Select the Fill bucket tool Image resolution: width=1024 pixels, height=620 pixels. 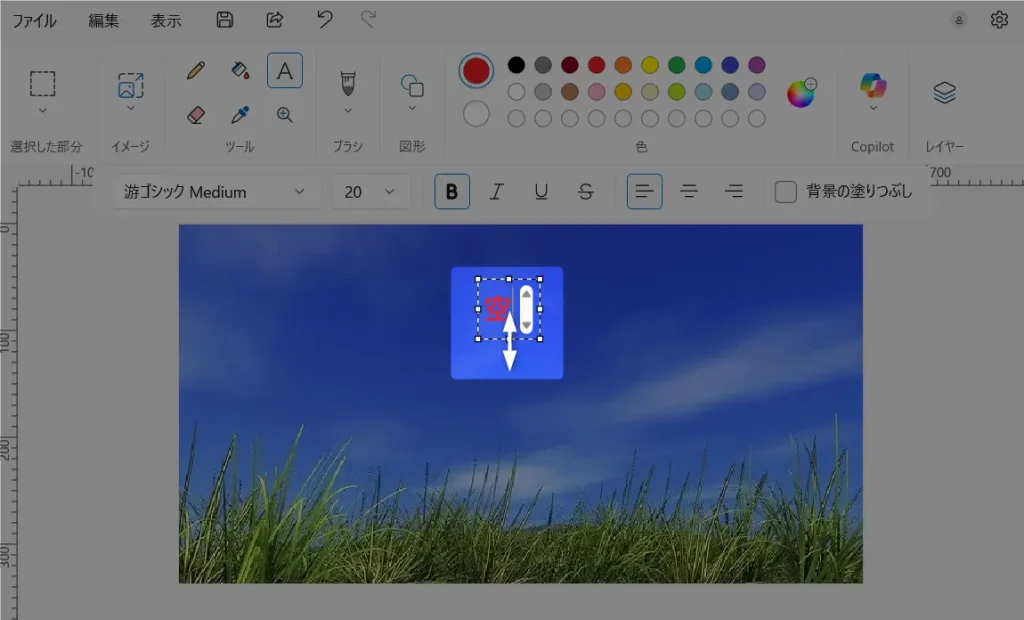240,70
